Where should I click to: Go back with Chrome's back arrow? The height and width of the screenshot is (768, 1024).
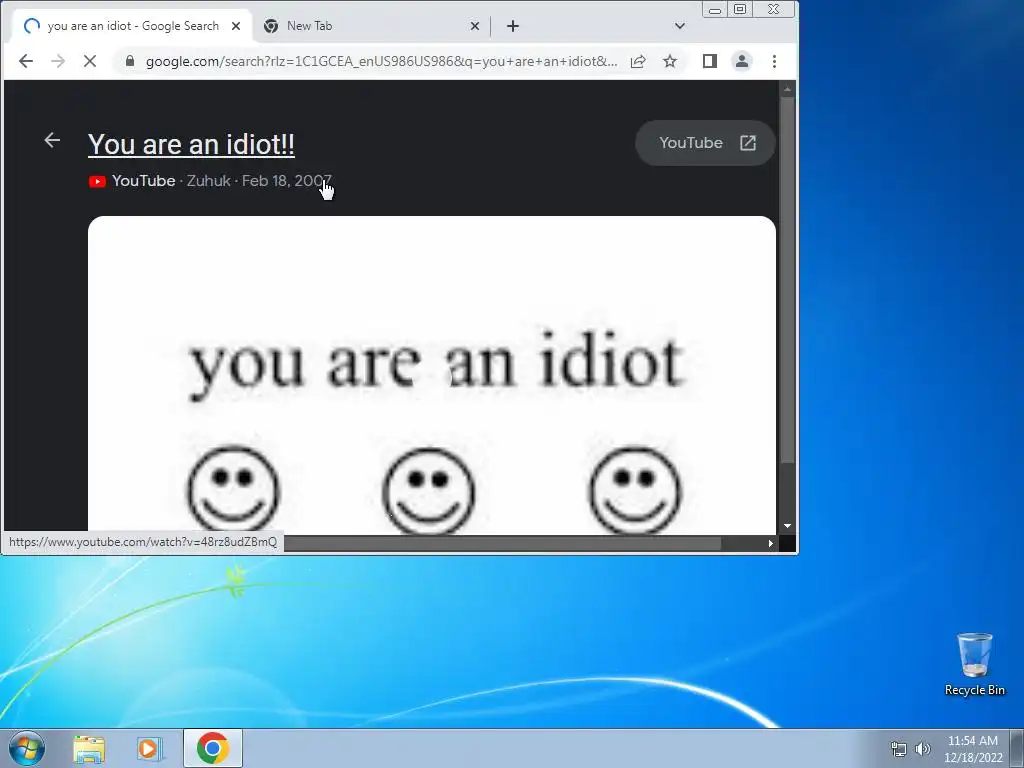point(26,61)
